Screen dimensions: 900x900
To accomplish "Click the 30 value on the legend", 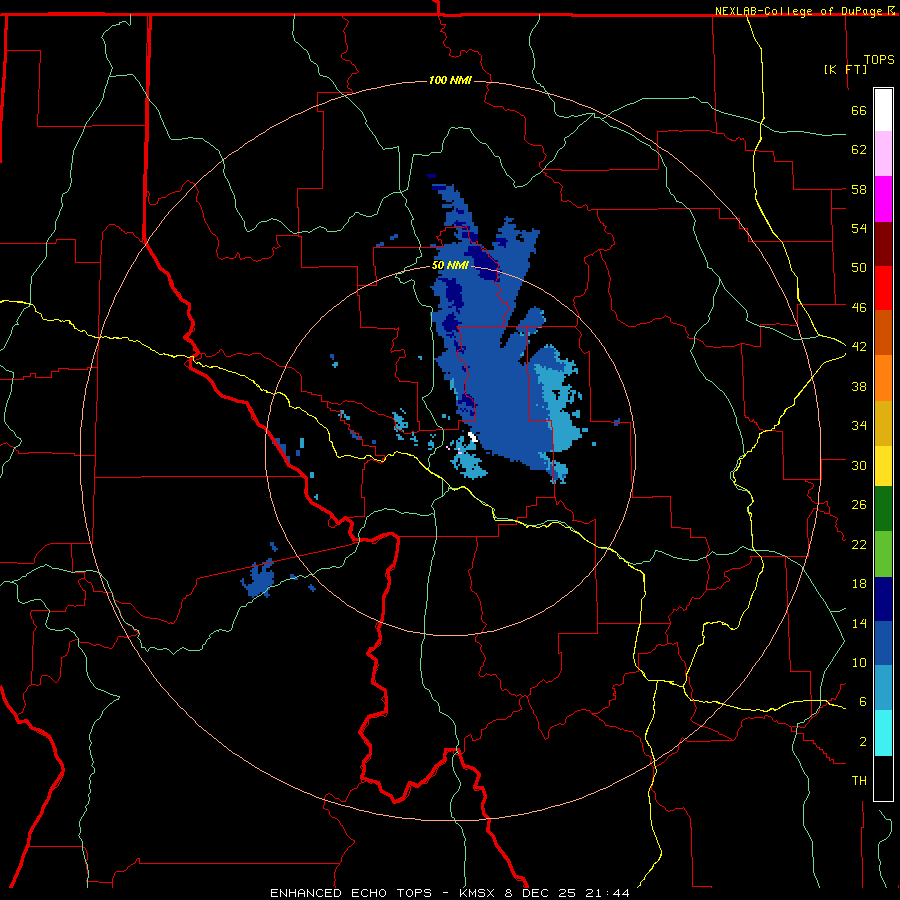I will coord(859,465).
